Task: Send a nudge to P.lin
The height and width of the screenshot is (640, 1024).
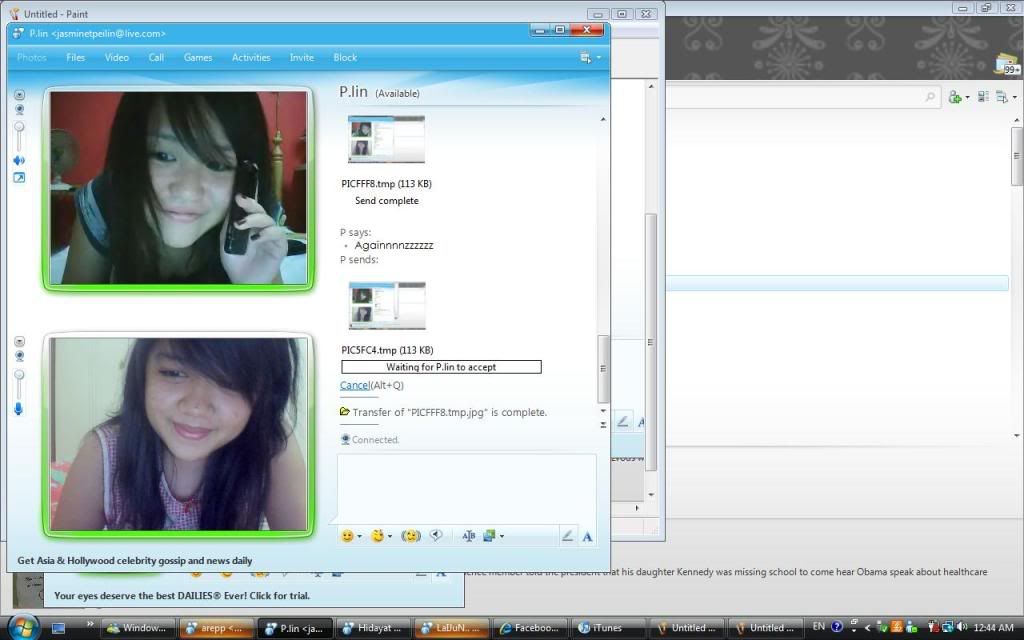Action: click(410, 536)
